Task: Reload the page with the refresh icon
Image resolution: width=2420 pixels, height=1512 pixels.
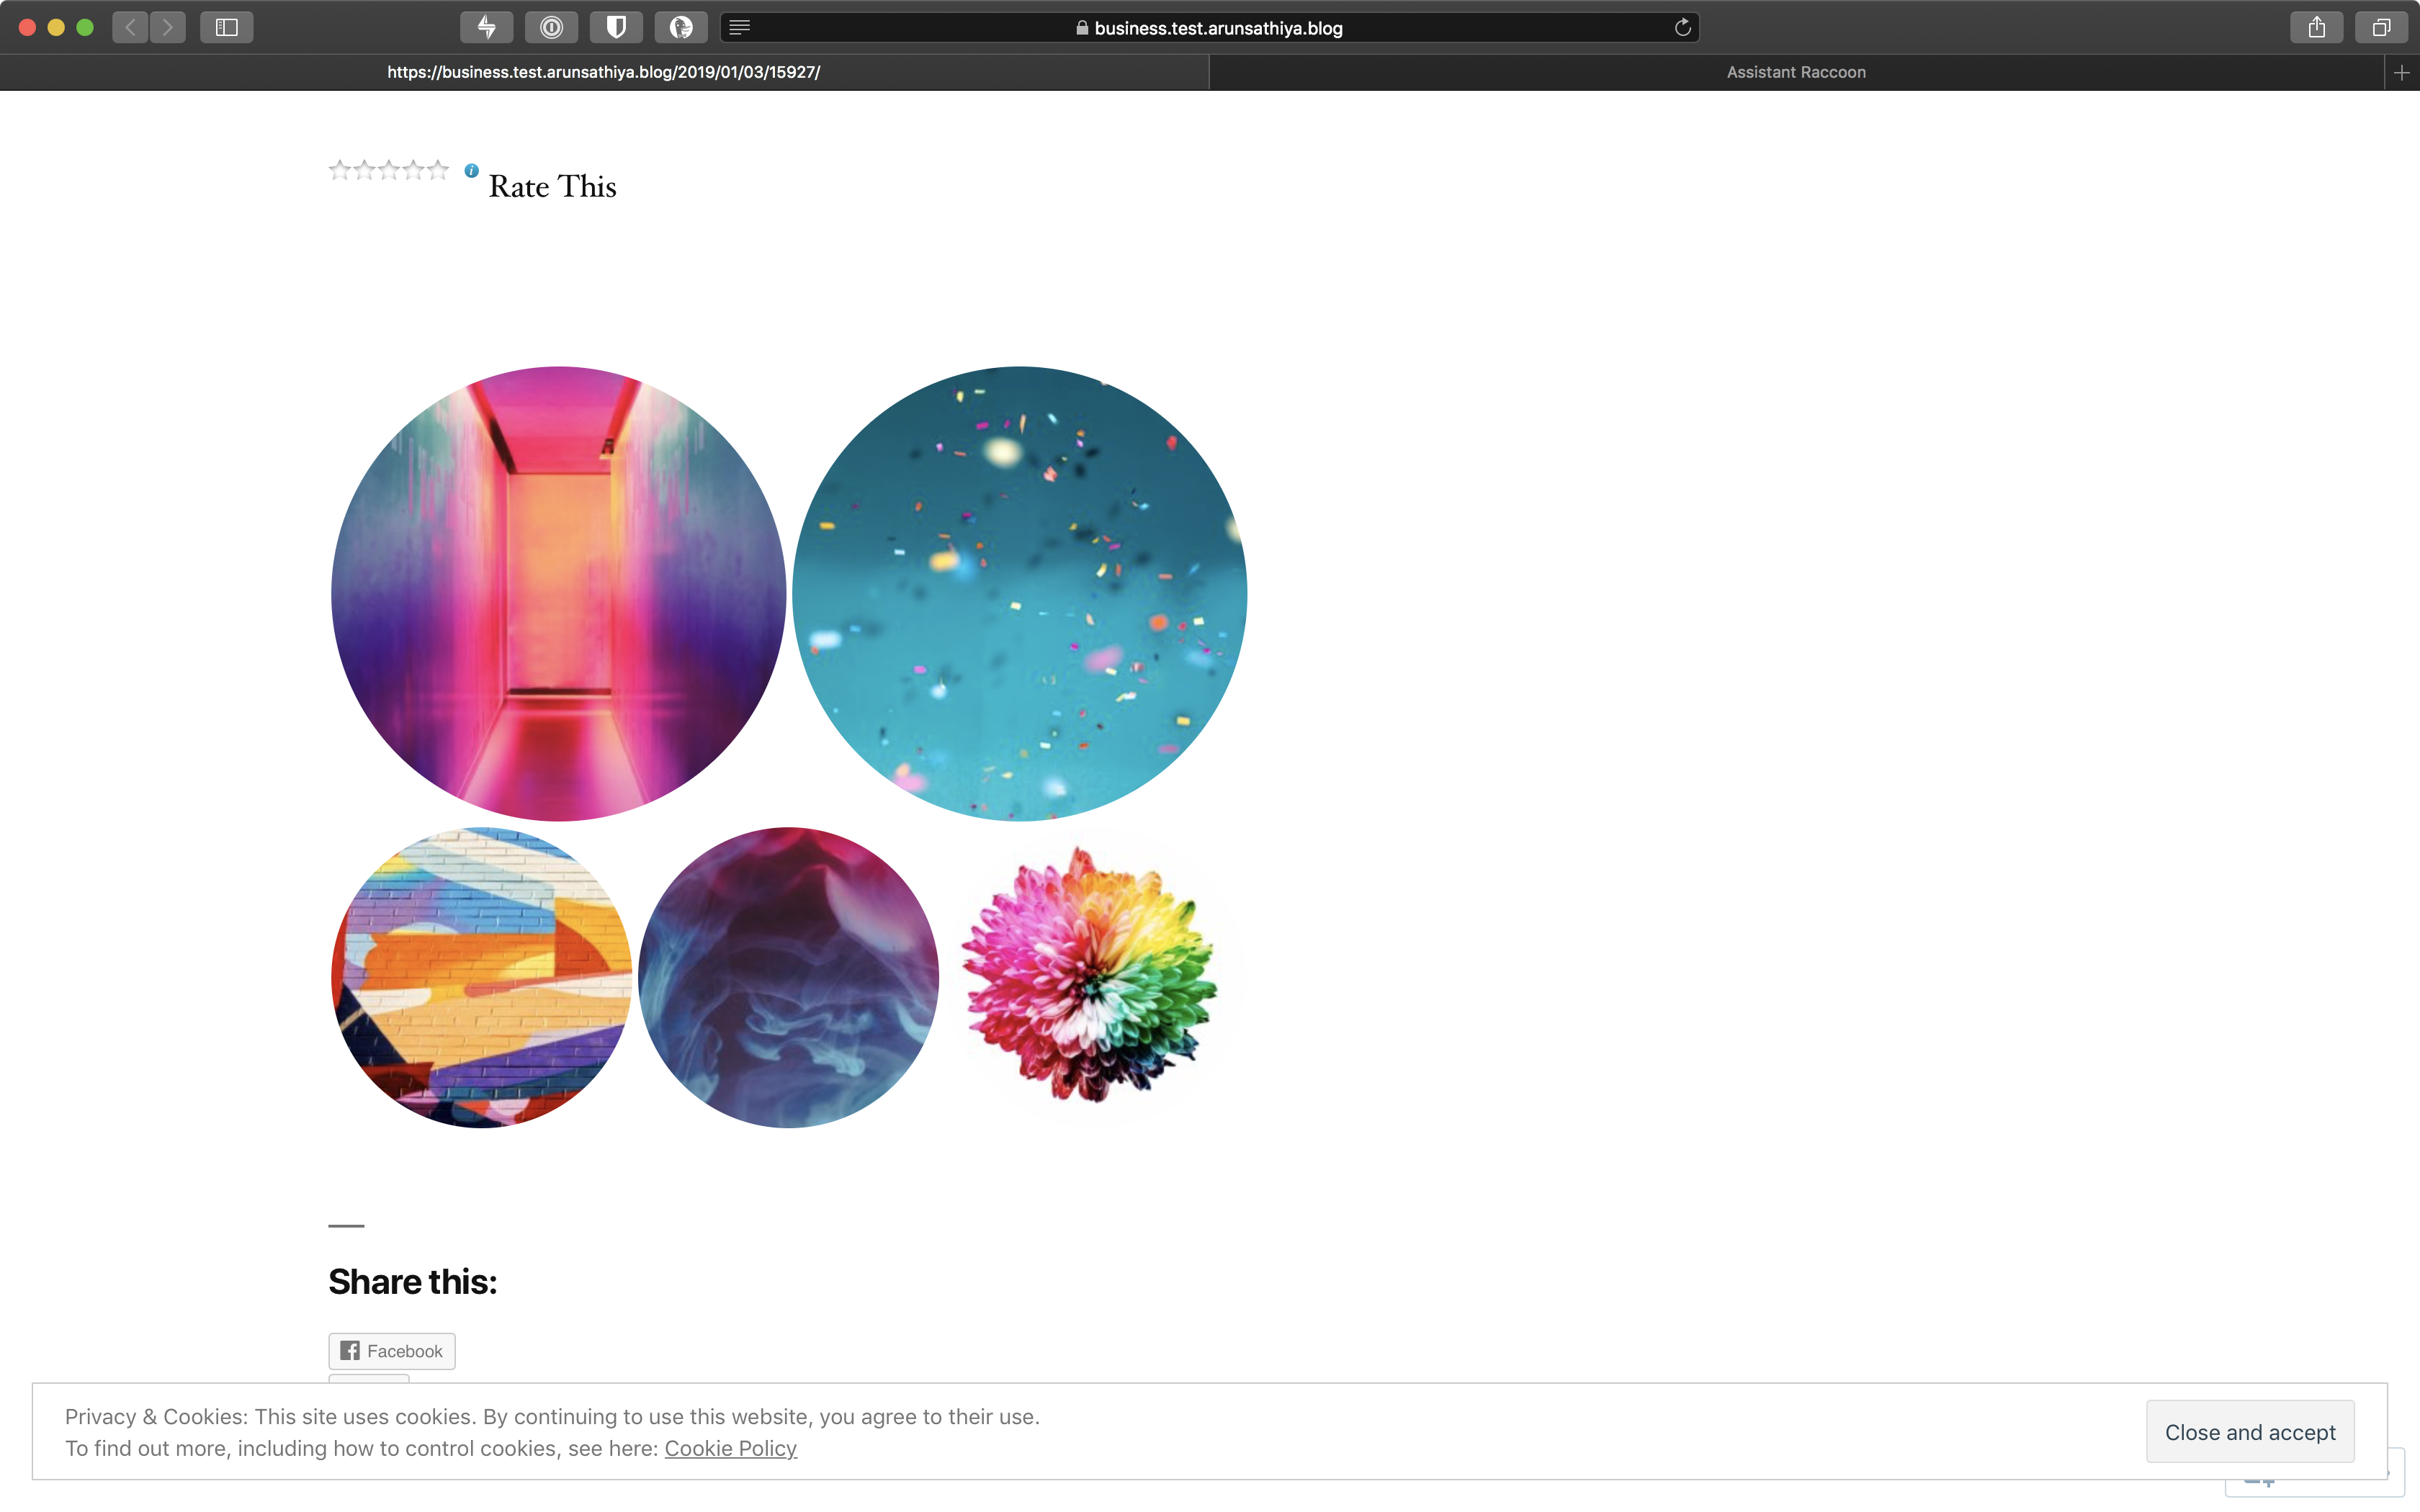Action: [x=1683, y=27]
